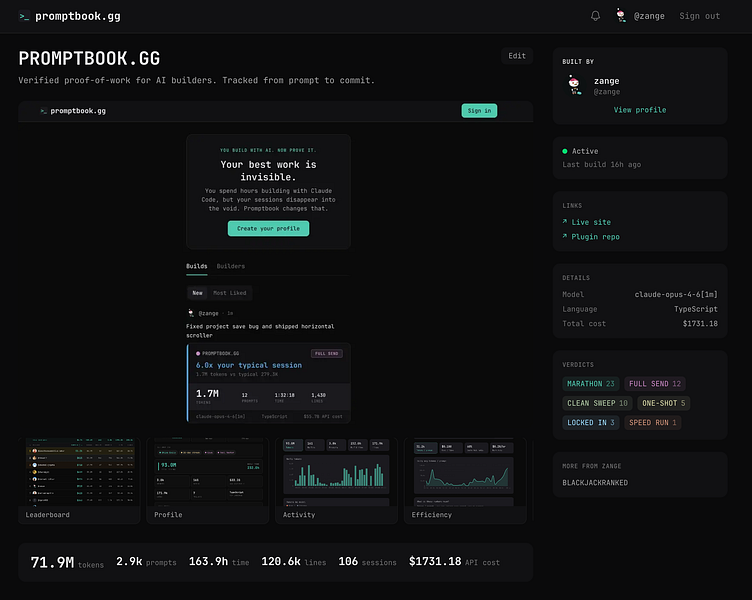Switch to the Builds tab
The width and height of the screenshot is (752, 600).
[x=197, y=266]
